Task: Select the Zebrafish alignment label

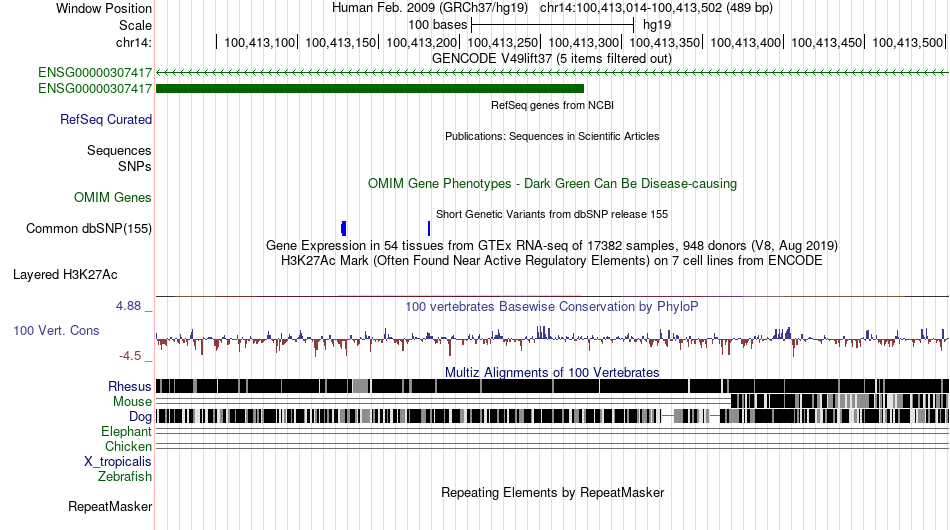Action: coord(125,477)
